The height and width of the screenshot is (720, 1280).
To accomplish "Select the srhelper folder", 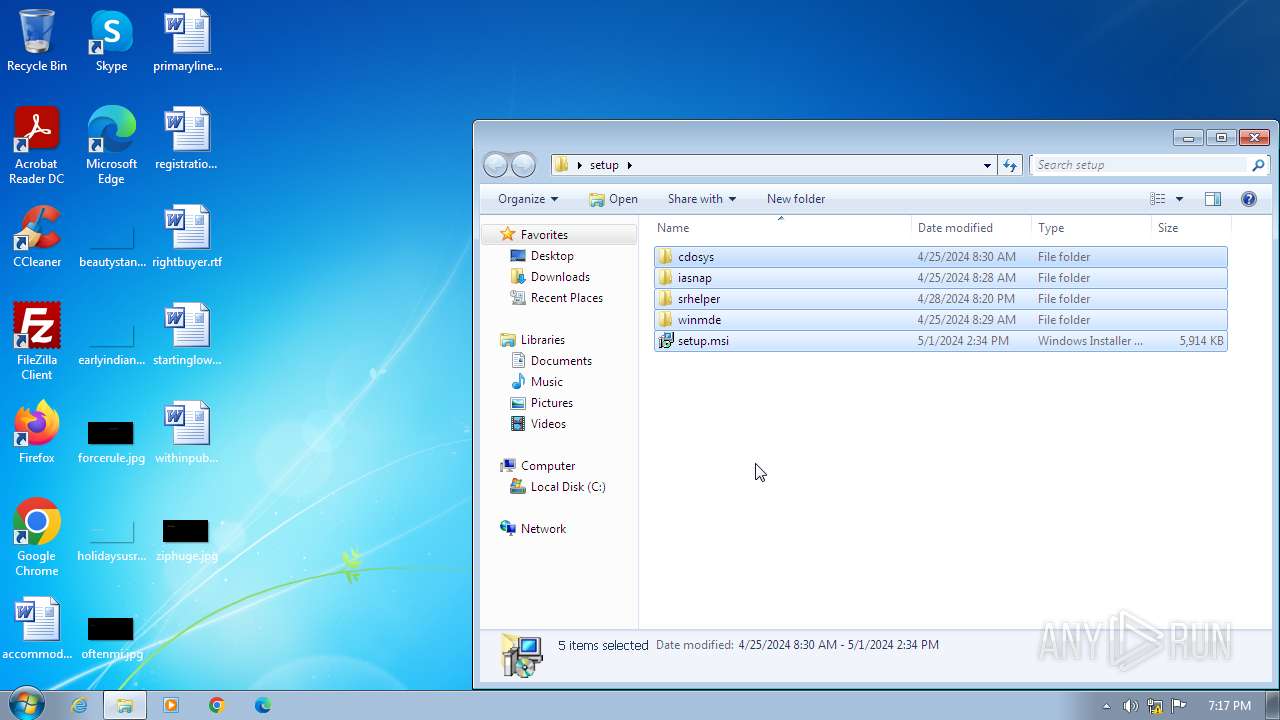I will 940,299.
